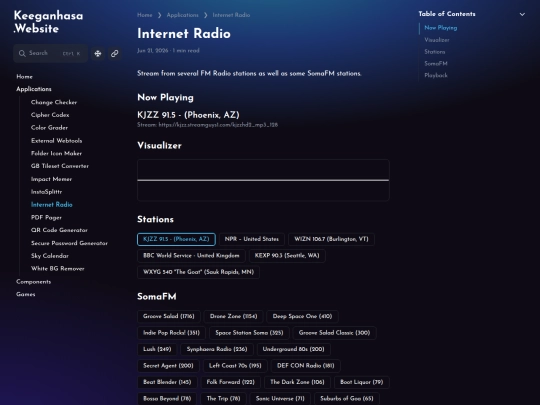Jump to Now Playing in contents
Image resolution: width=540 pixels, height=405 pixels.
(x=441, y=28)
